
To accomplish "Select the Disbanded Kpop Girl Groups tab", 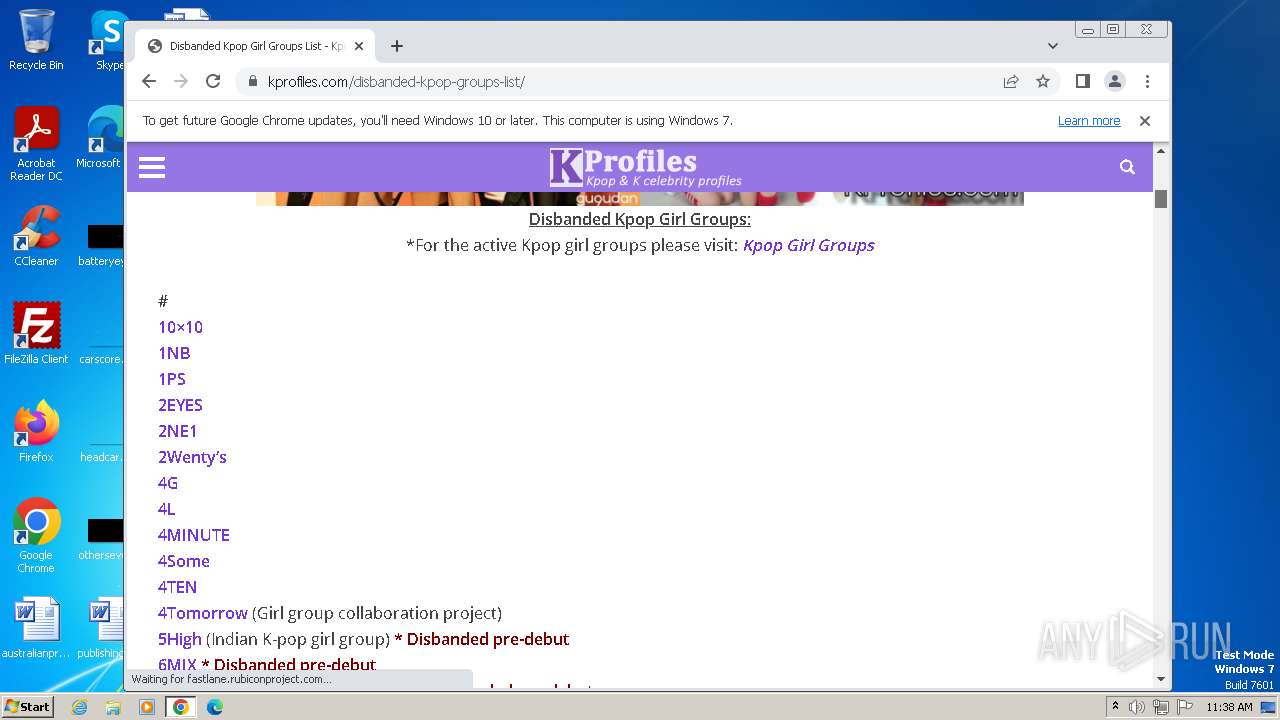I will tap(255, 46).
